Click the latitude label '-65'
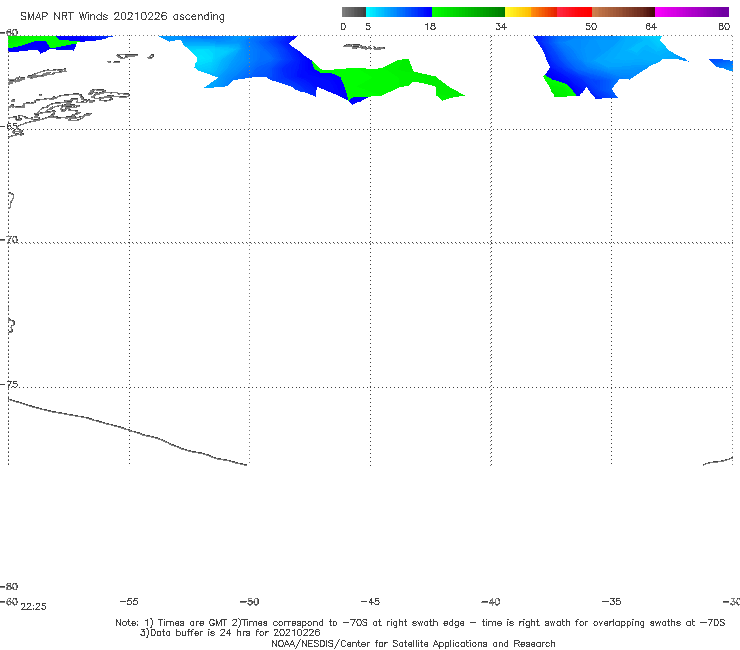The image size is (740, 650). pyautogui.click(x=9, y=126)
